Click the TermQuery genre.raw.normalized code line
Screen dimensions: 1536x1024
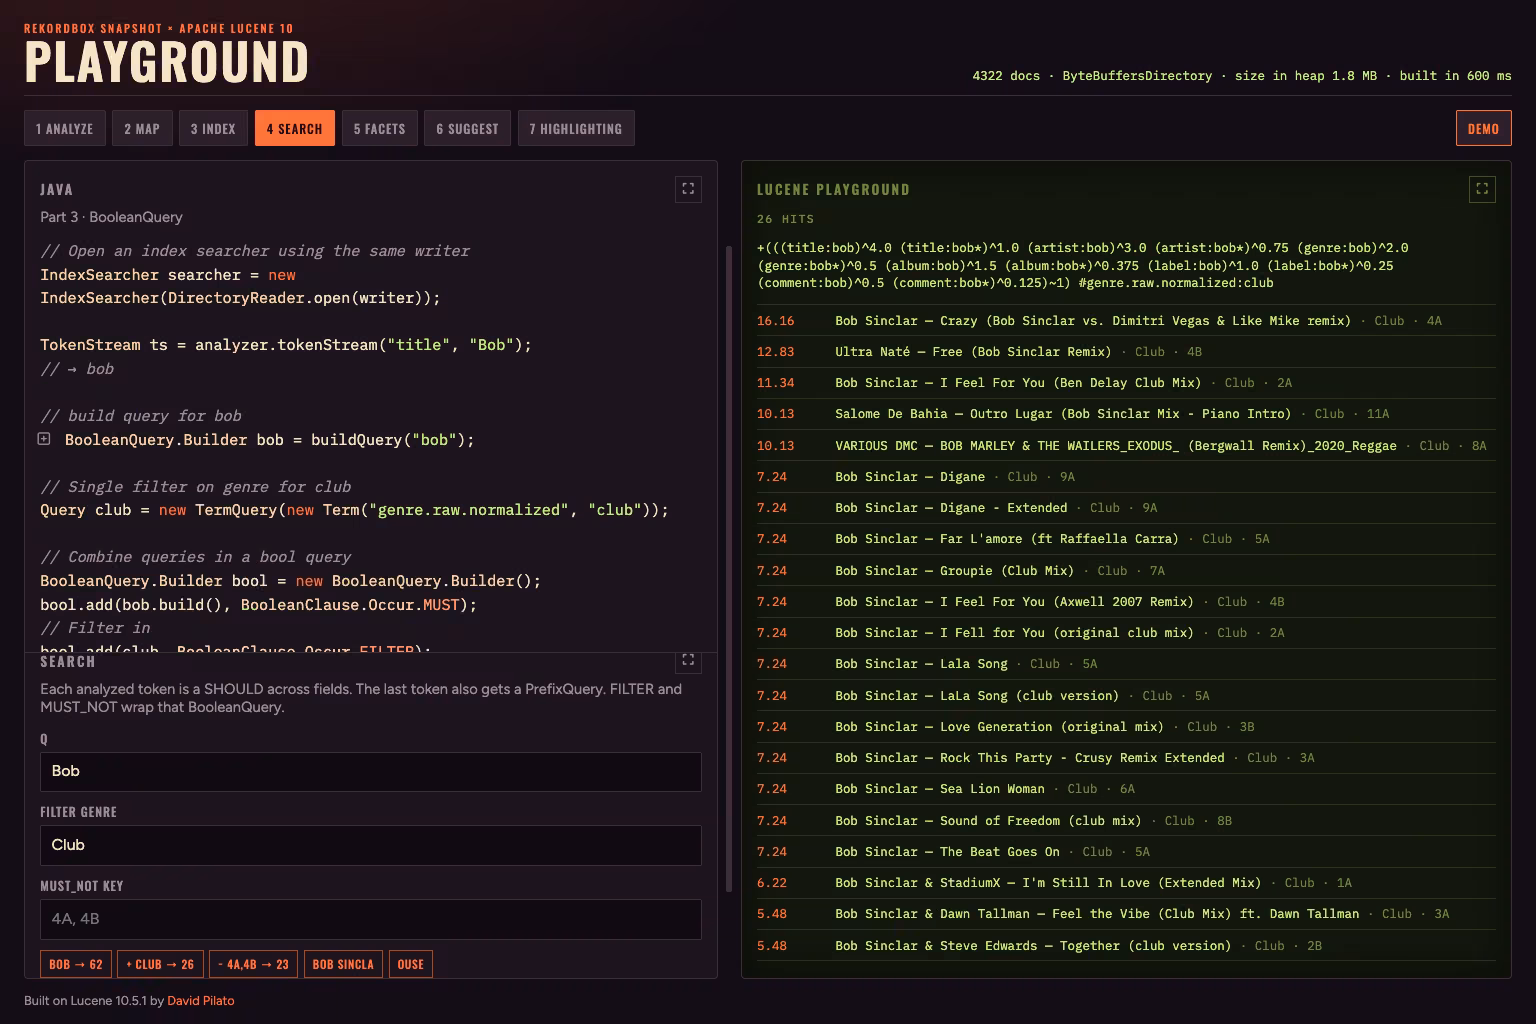(x=354, y=510)
